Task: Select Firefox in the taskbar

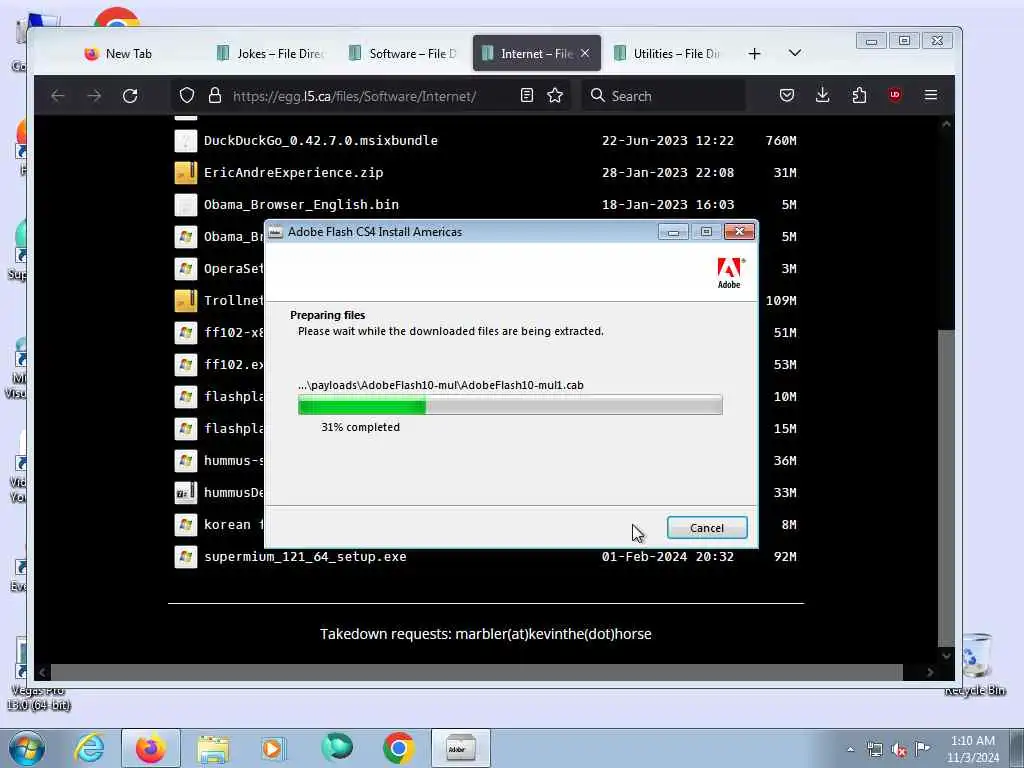Action: [x=151, y=748]
